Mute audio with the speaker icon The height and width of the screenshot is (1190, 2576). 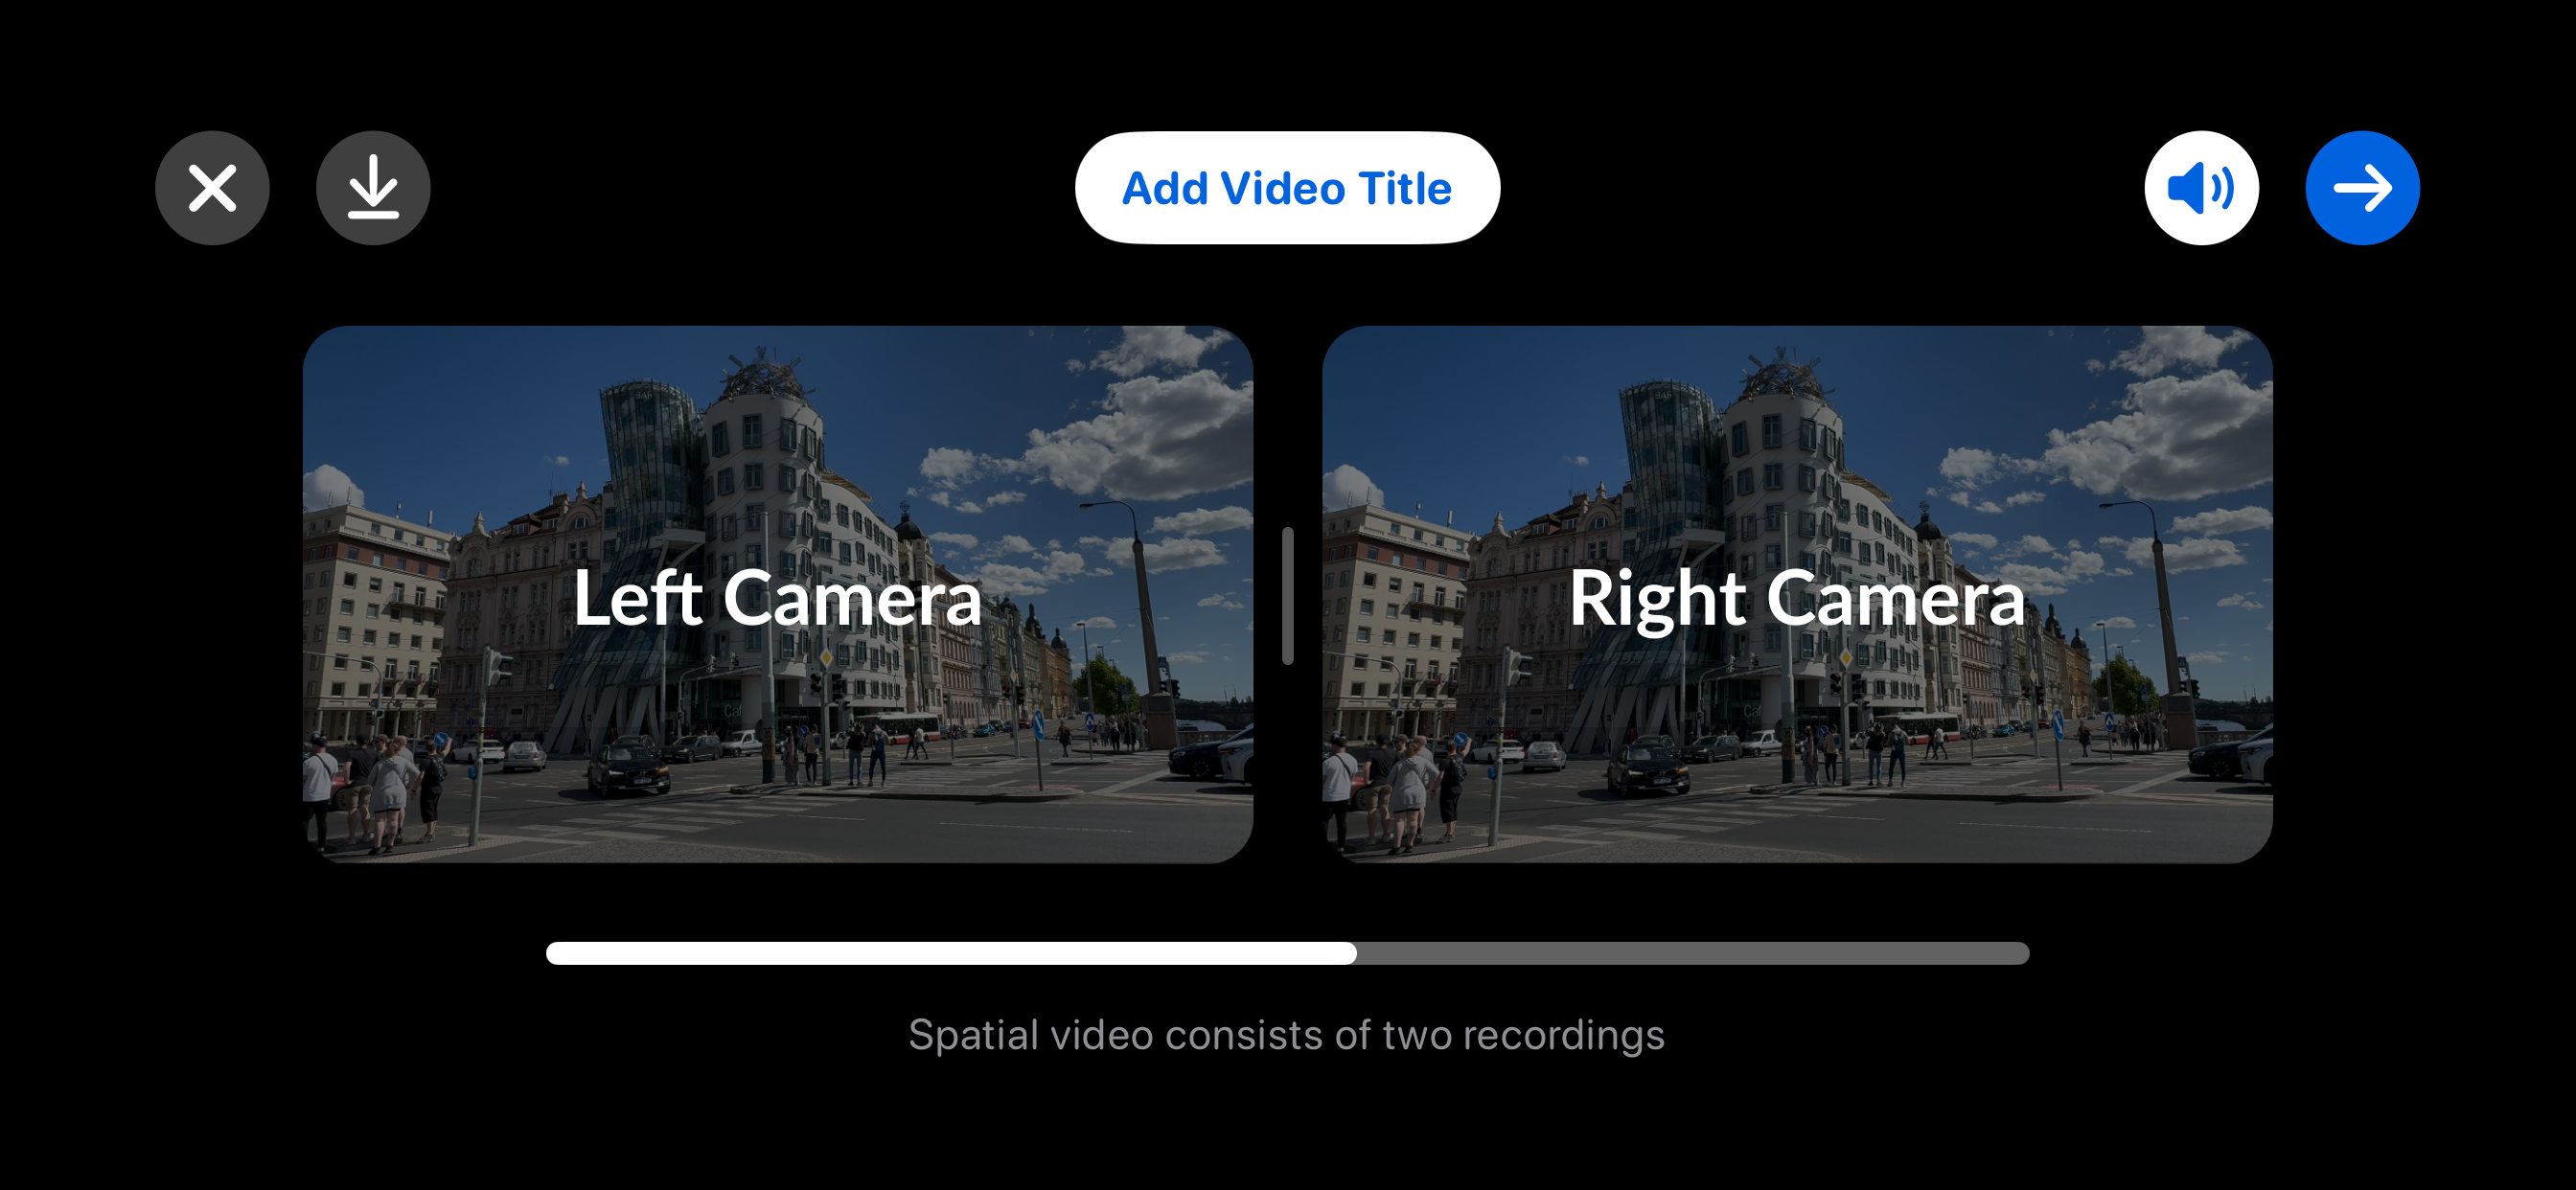click(x=2201, y=188)
